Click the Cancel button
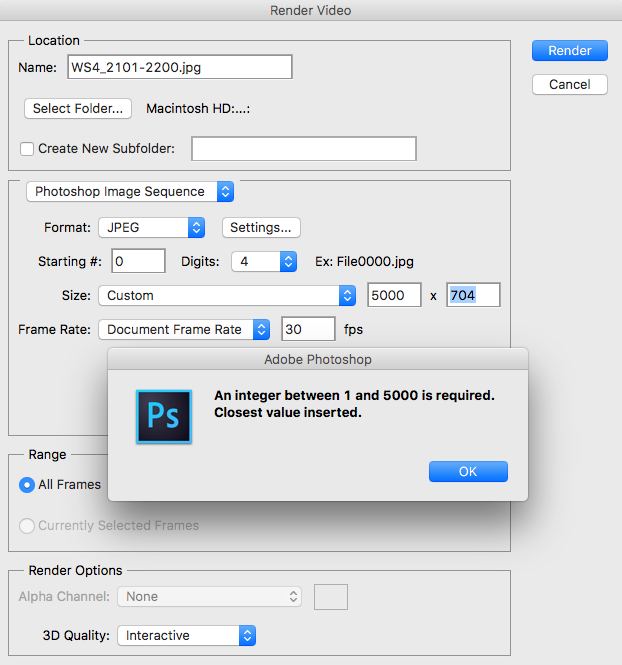 coord(569,84)
